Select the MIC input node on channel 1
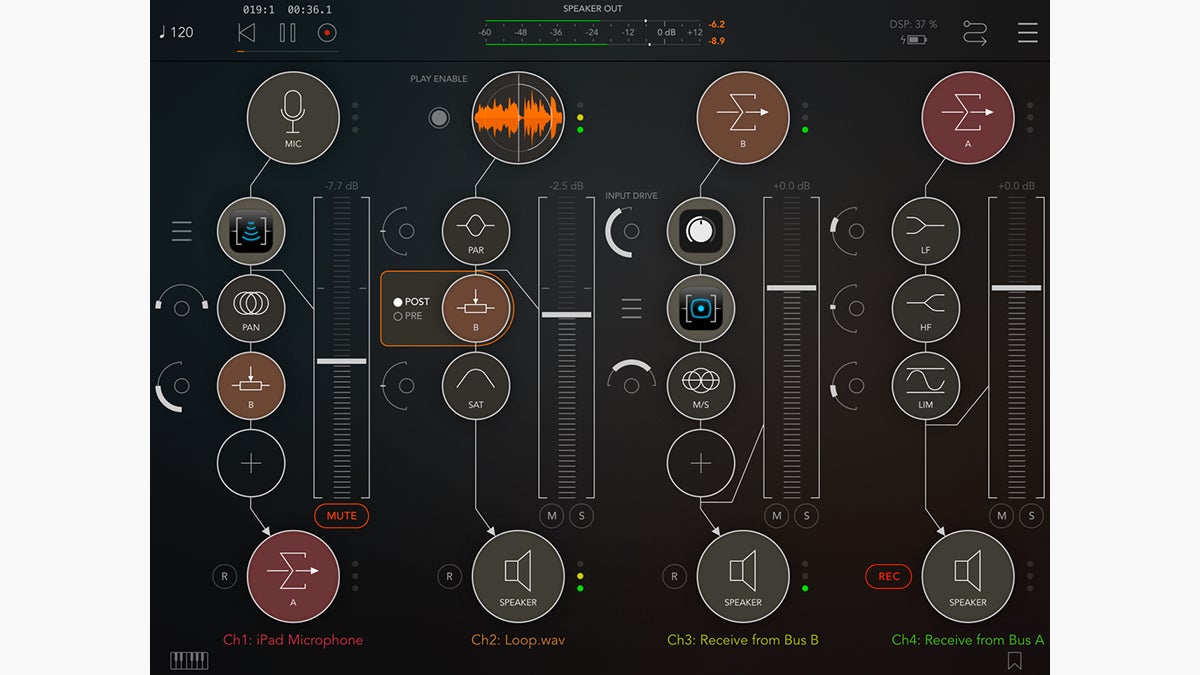The image size is (1200, 675). [x=293, y=117]
